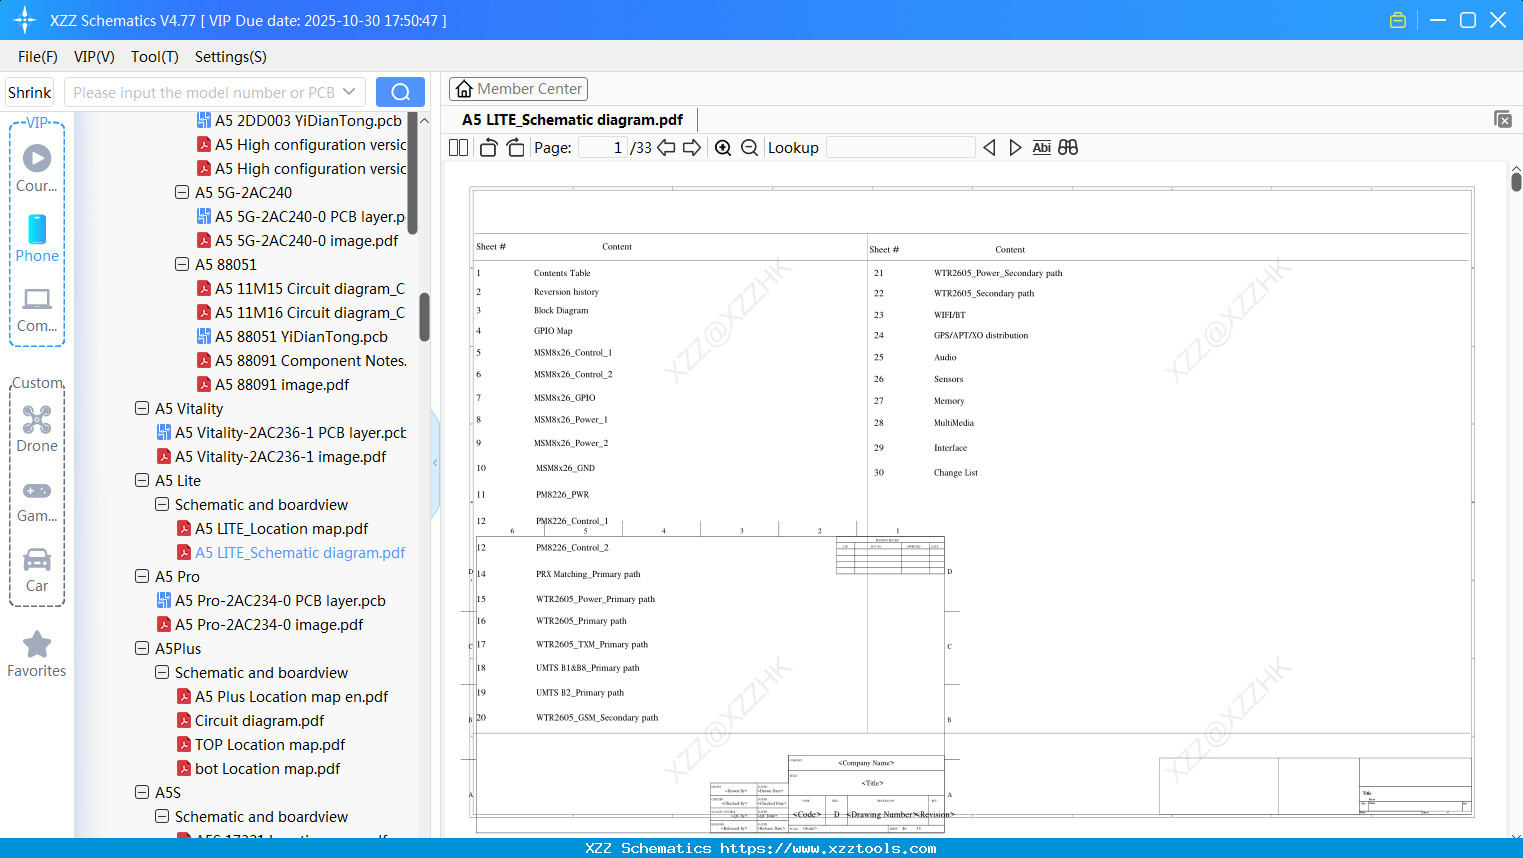Screen dimensions: 1523x858
Task: Click the Shrink button
Action: pos(30,92)
